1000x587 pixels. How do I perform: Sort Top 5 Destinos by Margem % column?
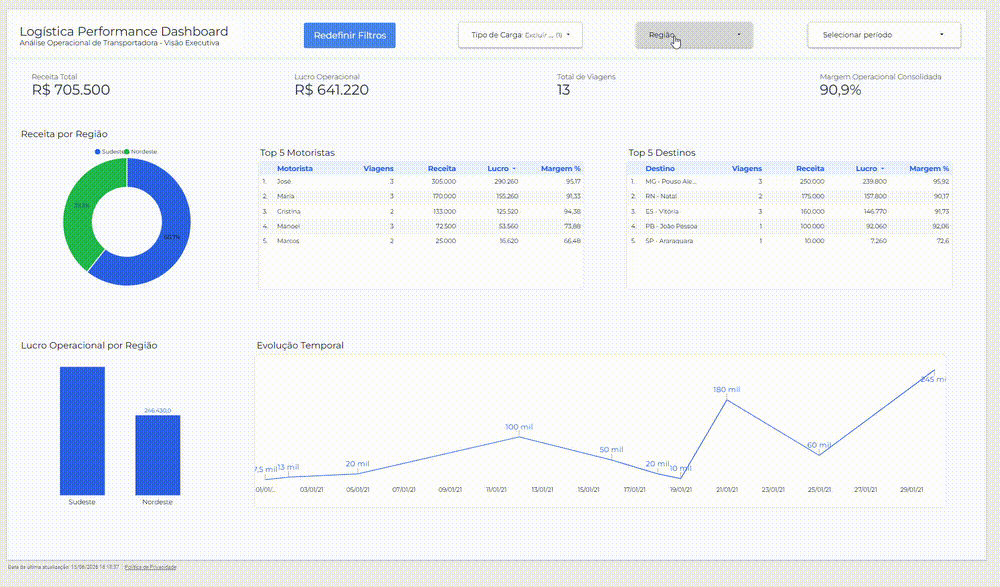pos(929,168)
